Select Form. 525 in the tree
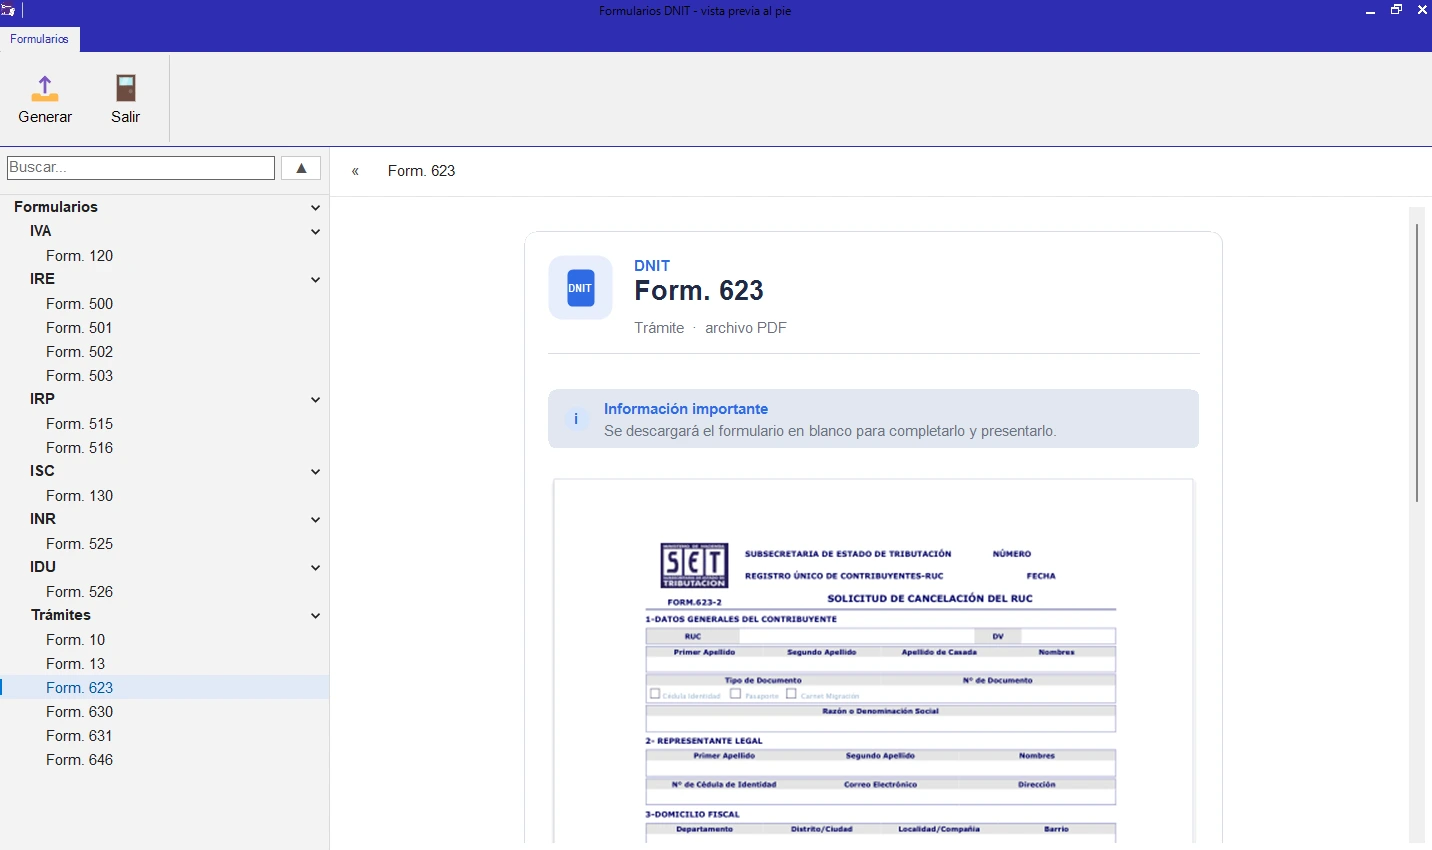The width and height of the screenshot is (1432, 850). coord(80,544)
